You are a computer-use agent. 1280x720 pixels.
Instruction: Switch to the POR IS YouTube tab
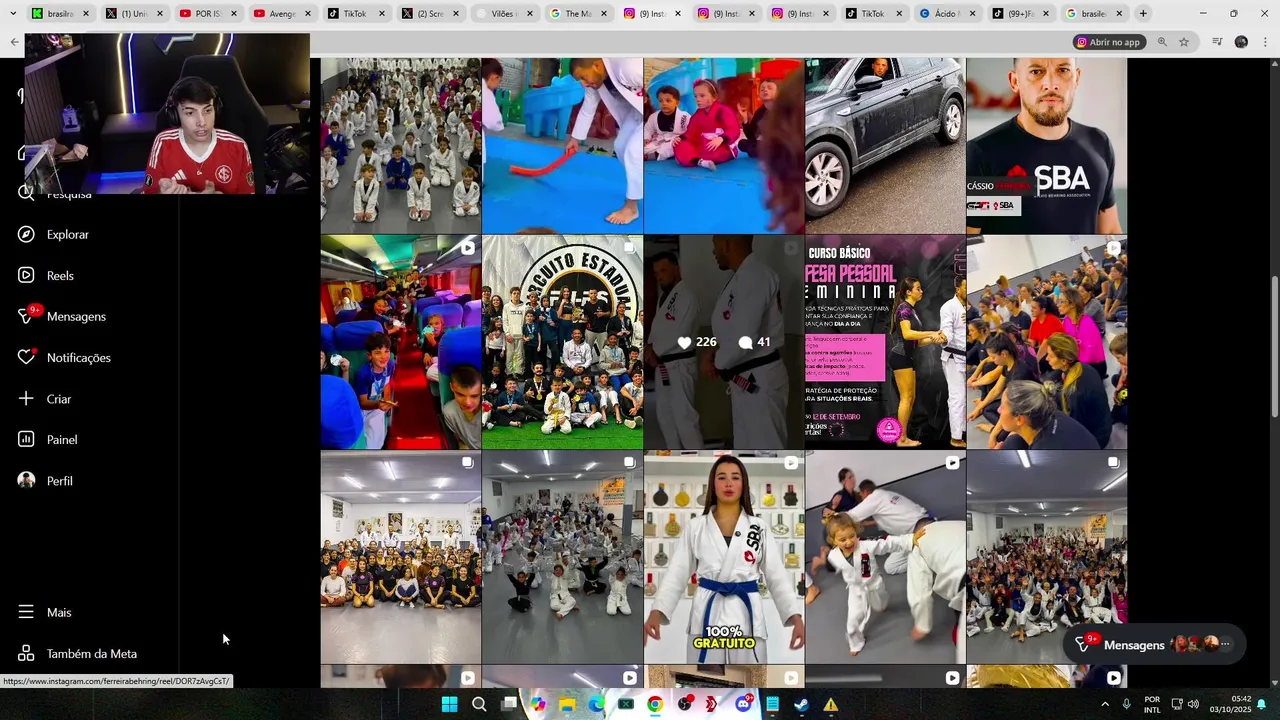208,14
